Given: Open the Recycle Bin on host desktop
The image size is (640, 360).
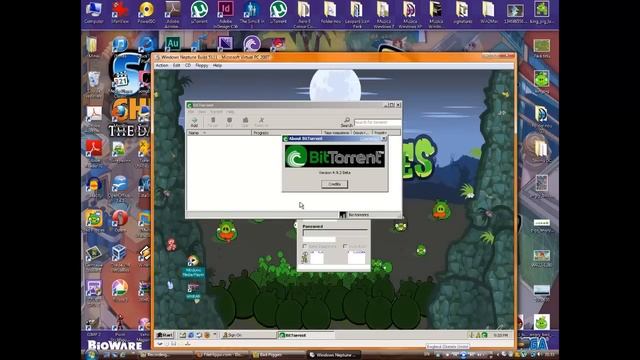Looking at the screenshot, I should (x=94, y=82).
